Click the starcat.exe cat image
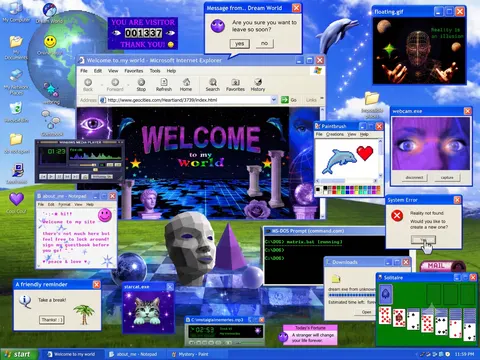 coord(147,311)
